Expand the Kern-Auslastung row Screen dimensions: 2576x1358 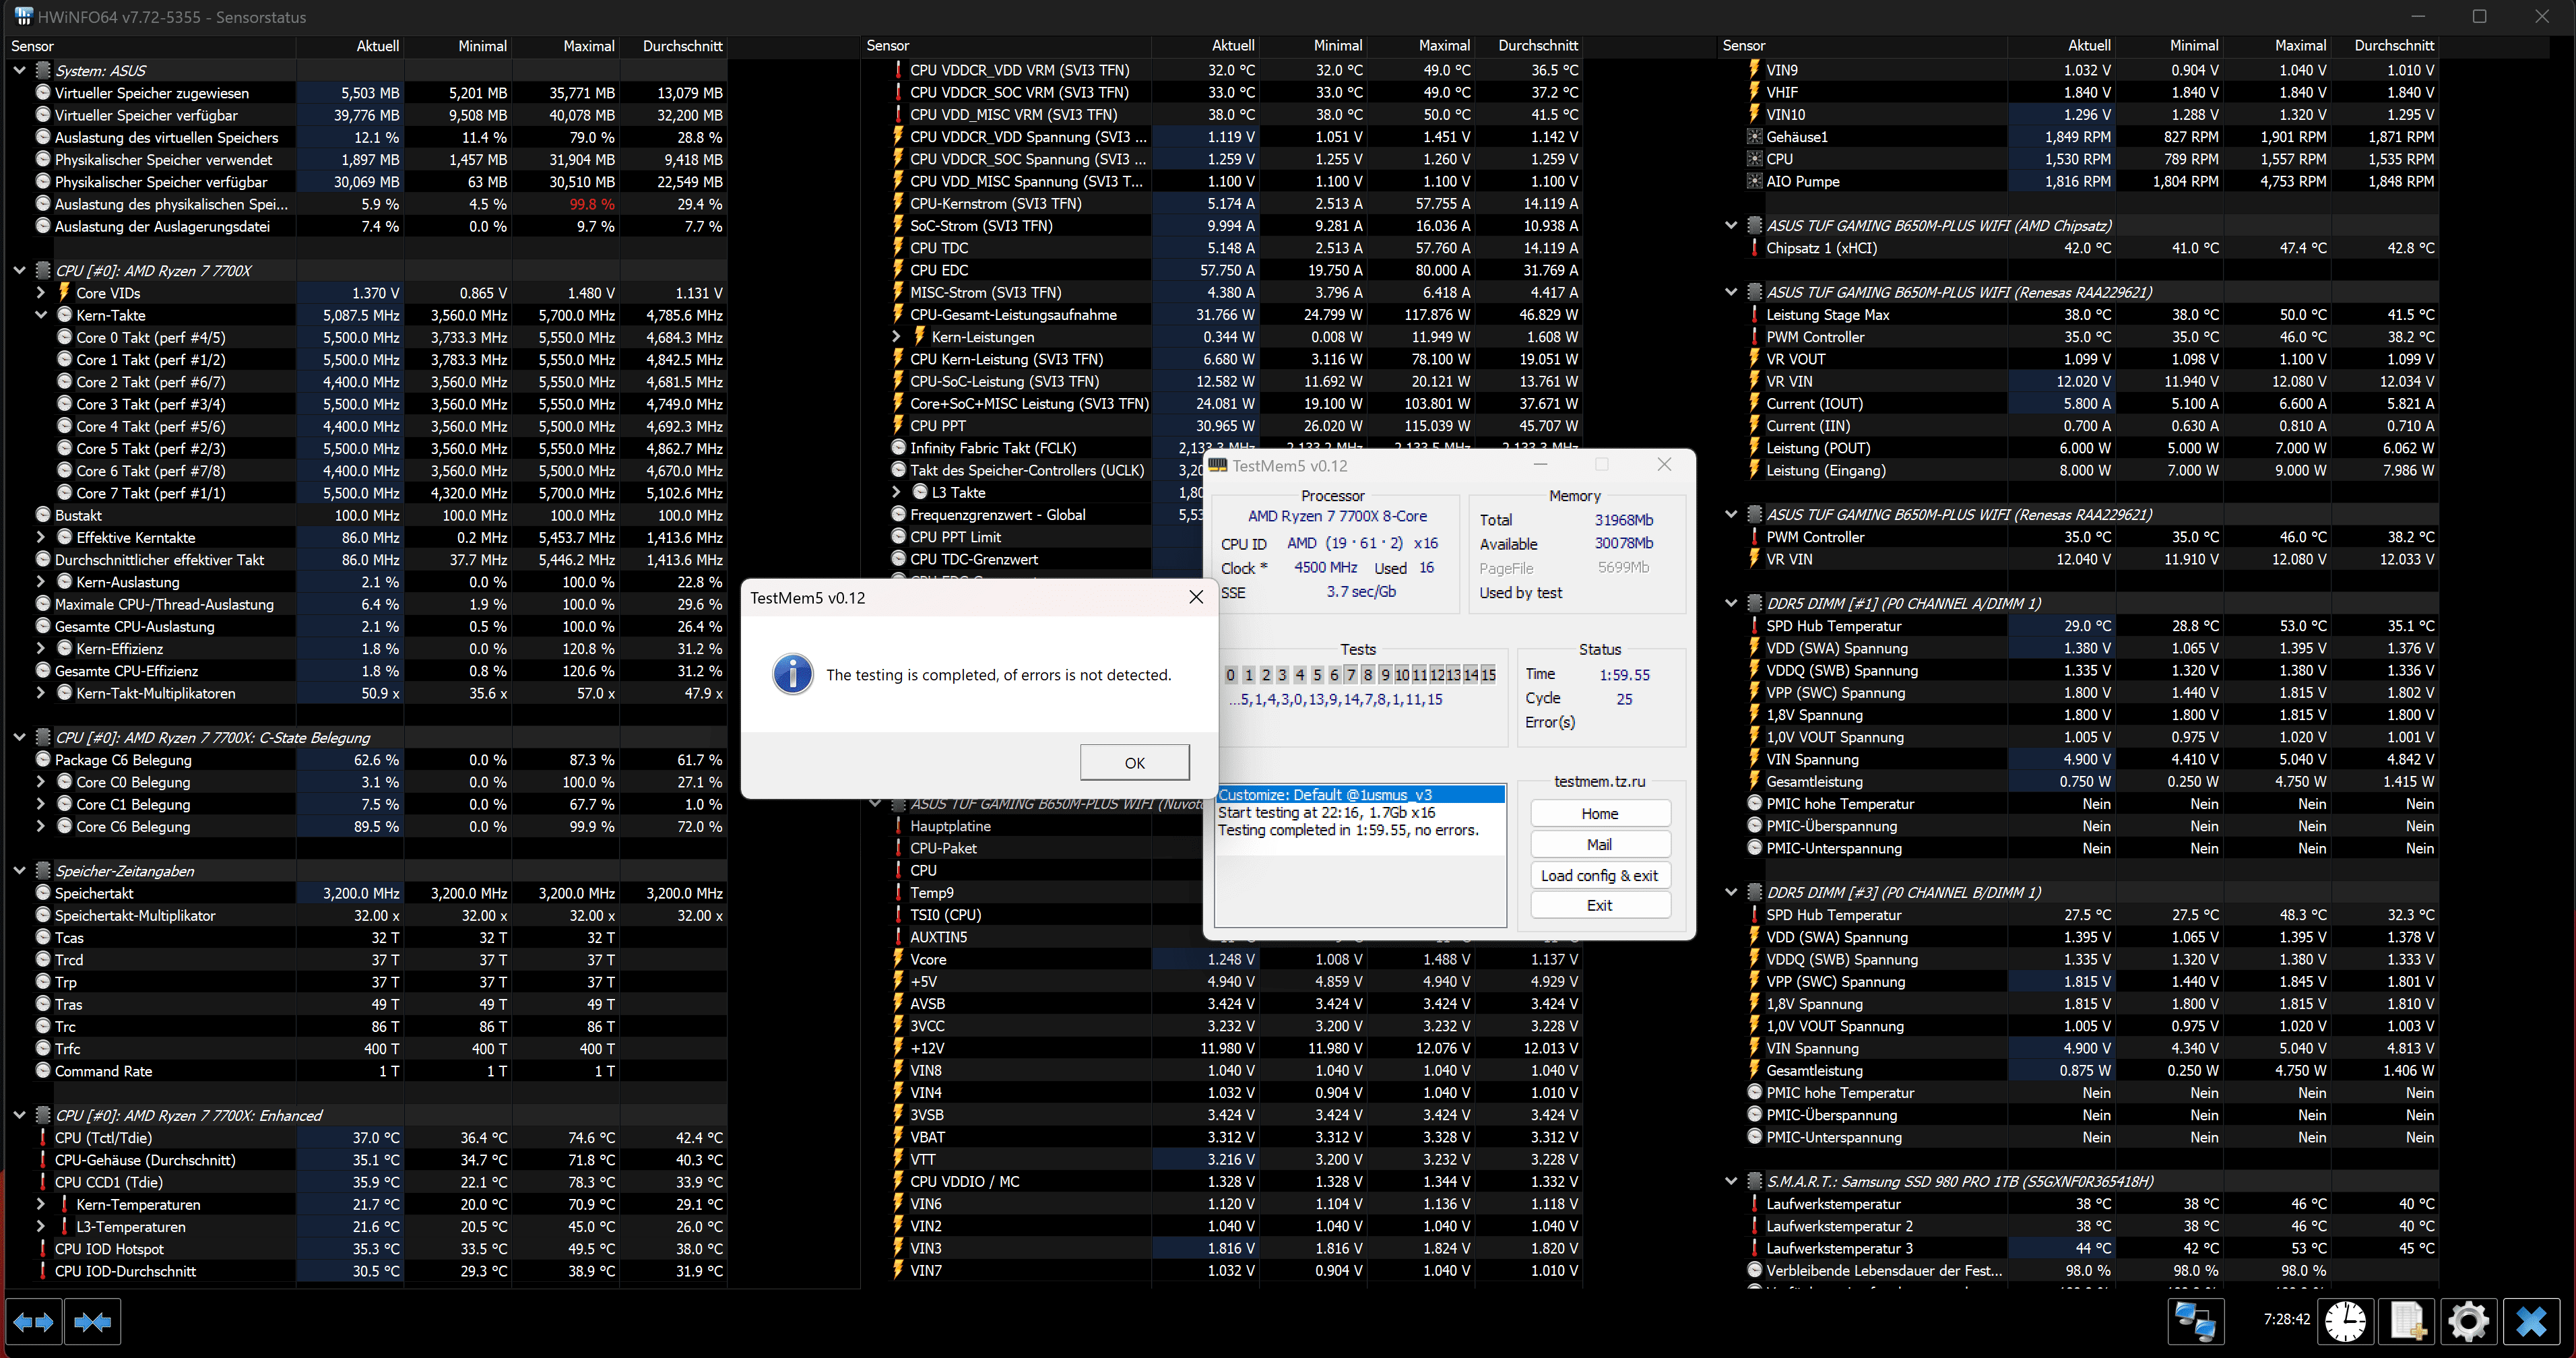tap(41, 581)
